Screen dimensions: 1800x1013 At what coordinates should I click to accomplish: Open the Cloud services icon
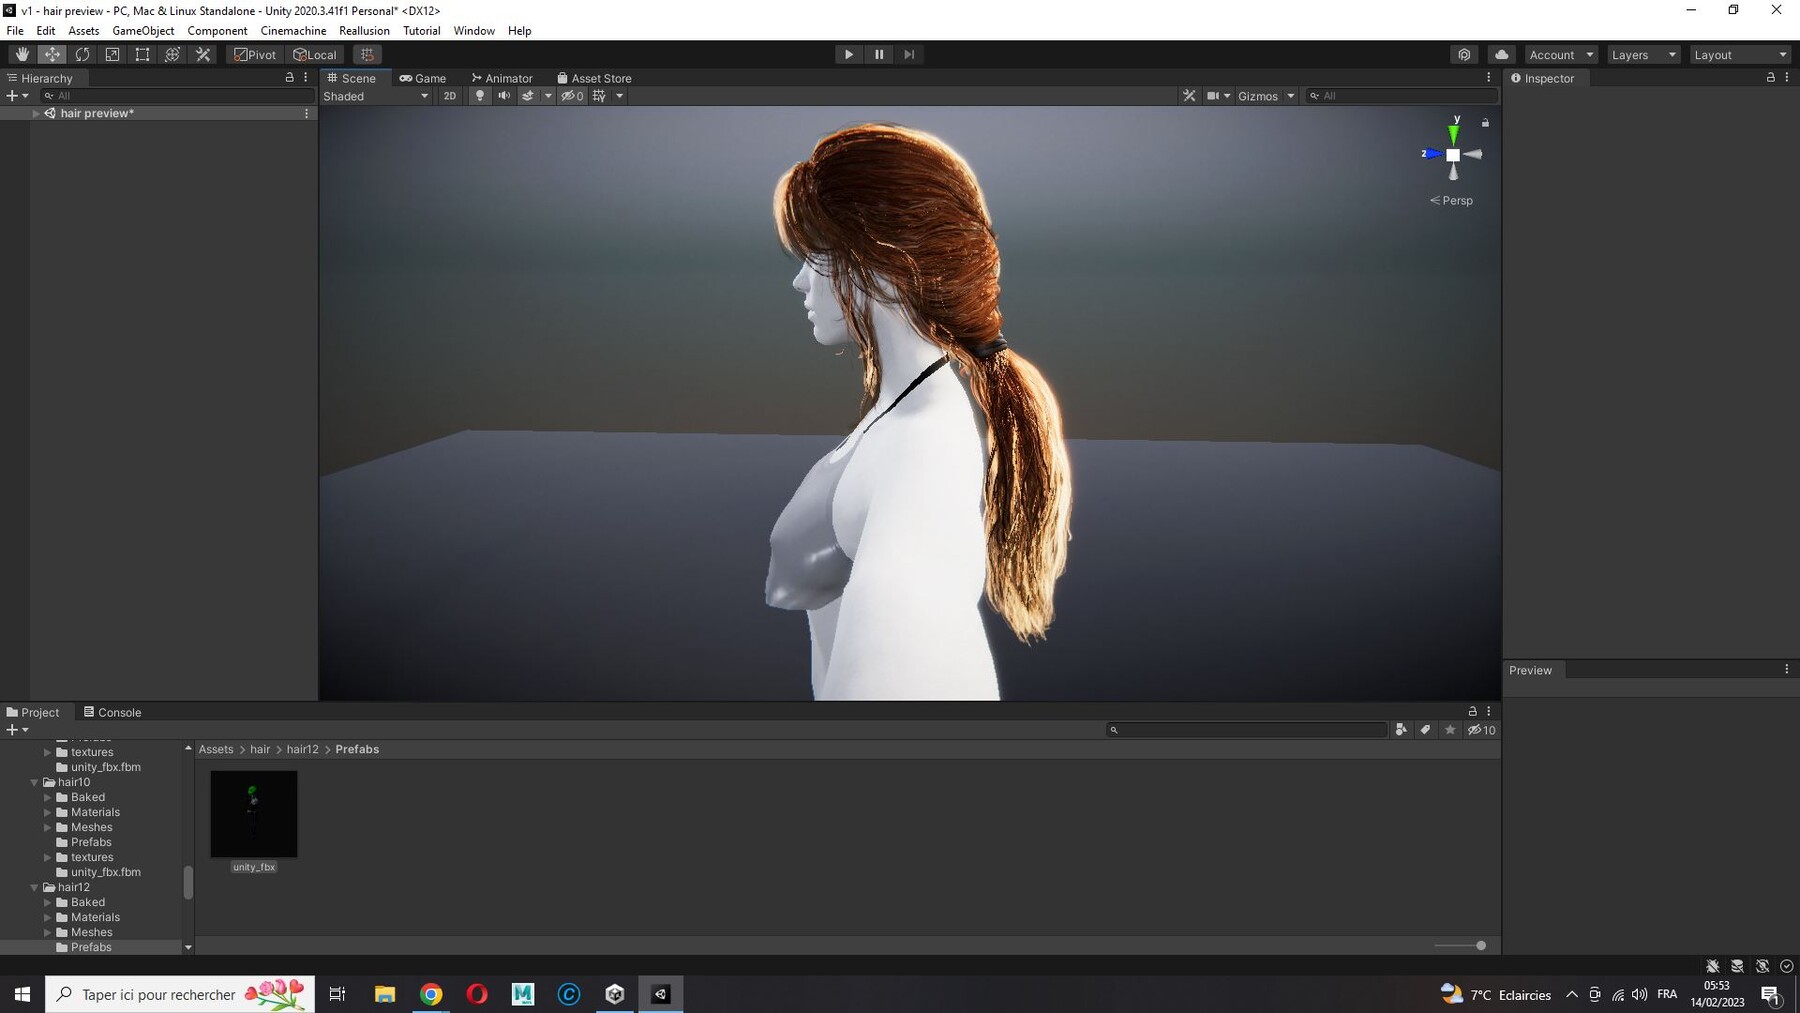[1502, 55]
